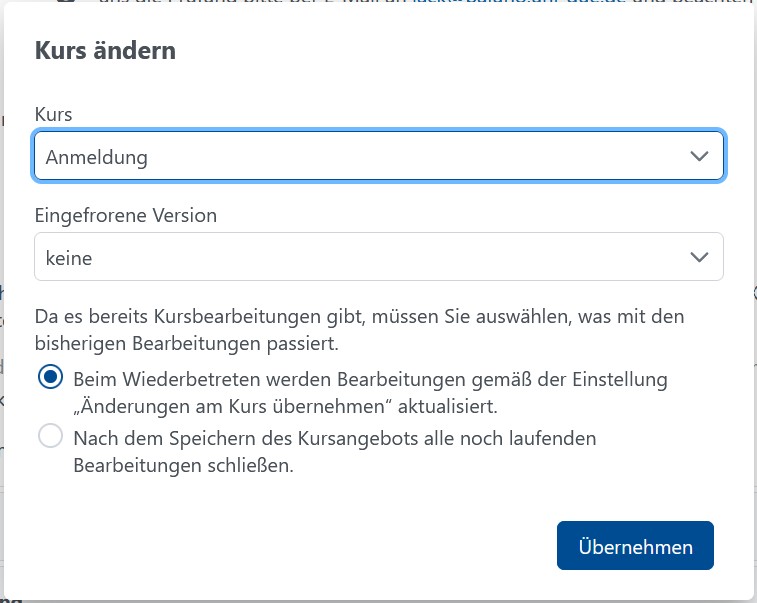The width and height of the screenshot is (757, 603).
Task: Click the selected value "keine"
Action: click(69, 258)
